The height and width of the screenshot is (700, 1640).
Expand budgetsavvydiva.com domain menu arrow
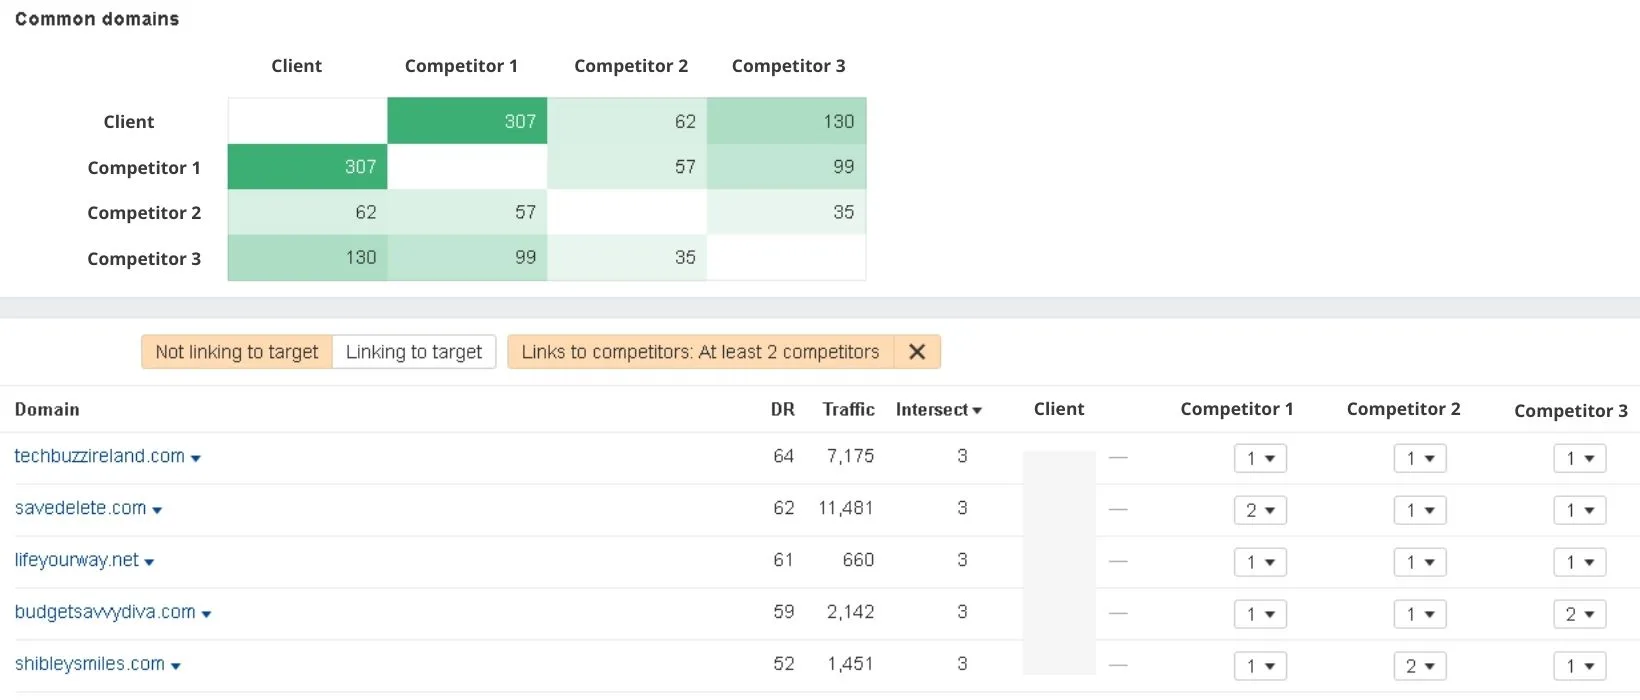pos(206,615)
